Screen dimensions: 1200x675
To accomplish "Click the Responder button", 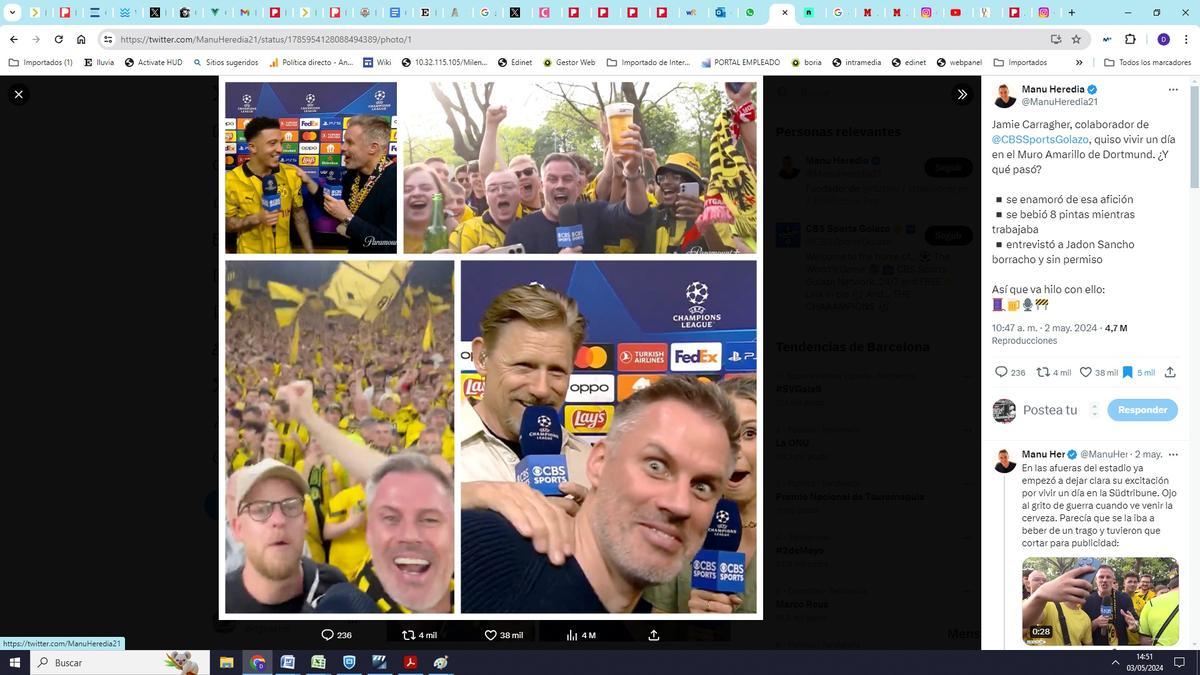I will click(x=1142, y=410).
